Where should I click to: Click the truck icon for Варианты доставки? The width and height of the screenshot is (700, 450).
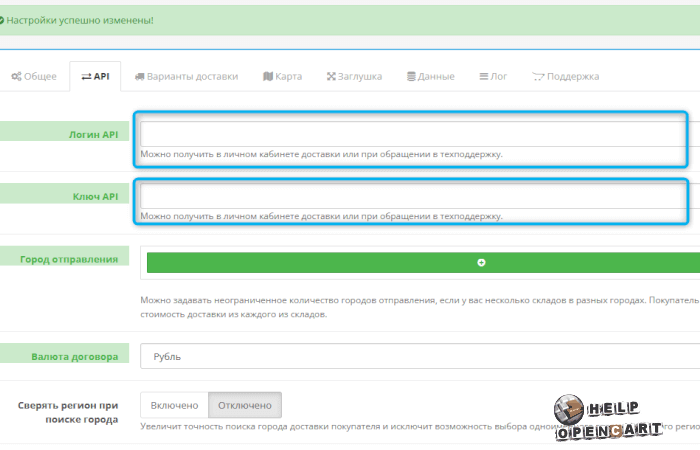click(140, 76)
